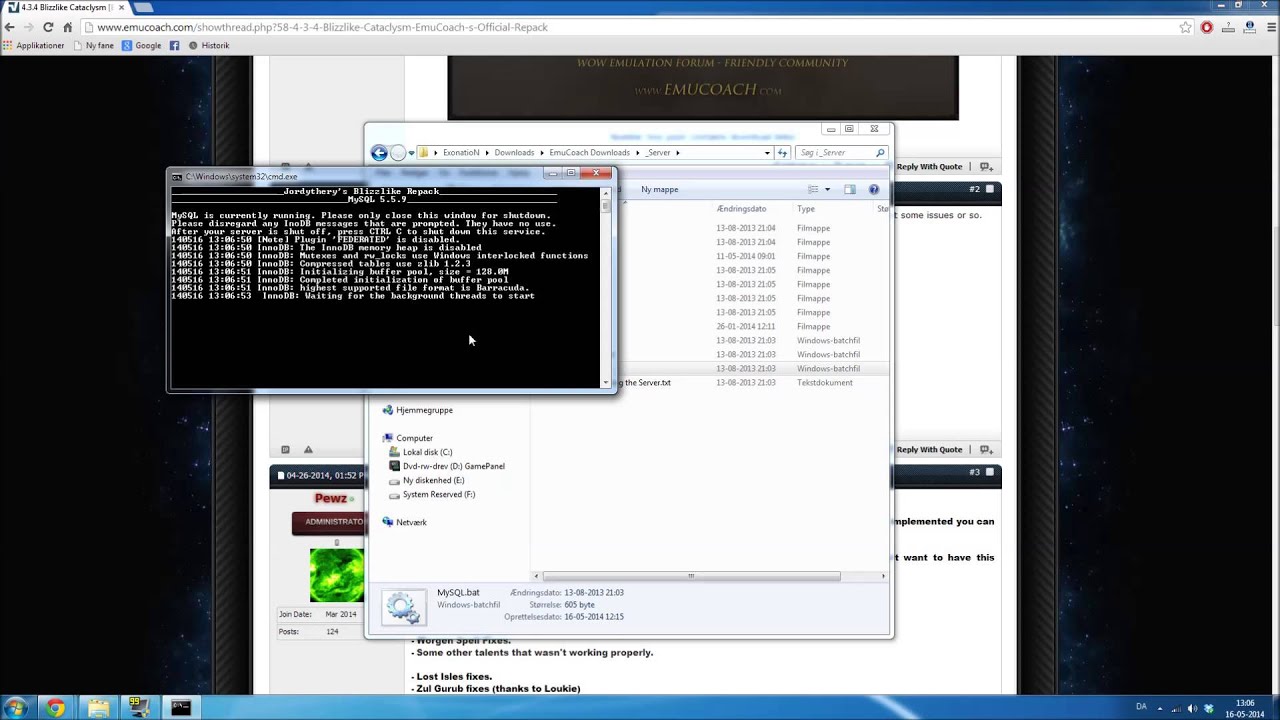Sort by the Type column header

tap(806, 209)
